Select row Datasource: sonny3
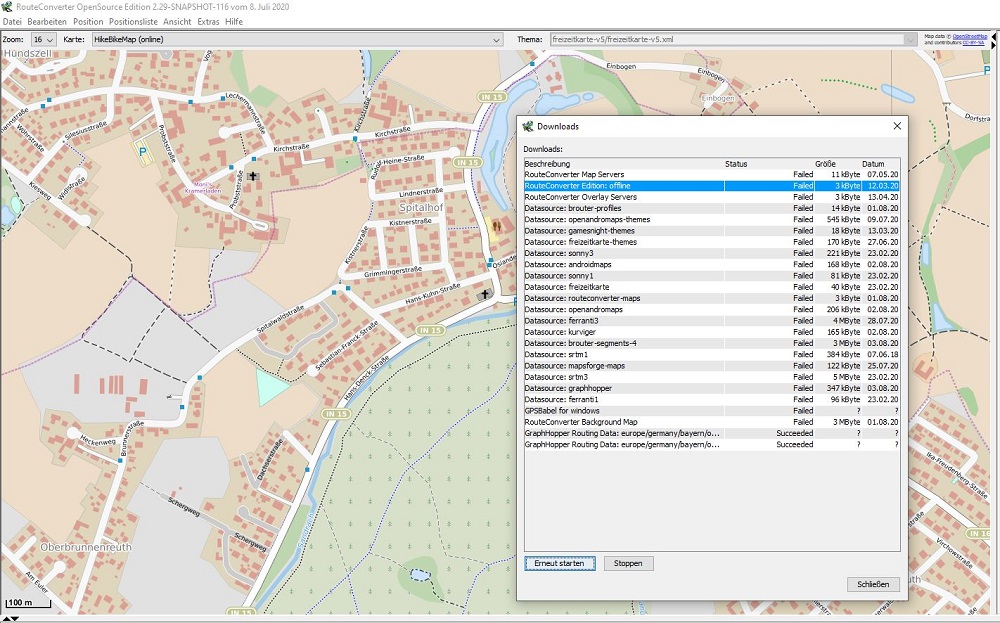The image size is (1000, 623). click(712, 253)
